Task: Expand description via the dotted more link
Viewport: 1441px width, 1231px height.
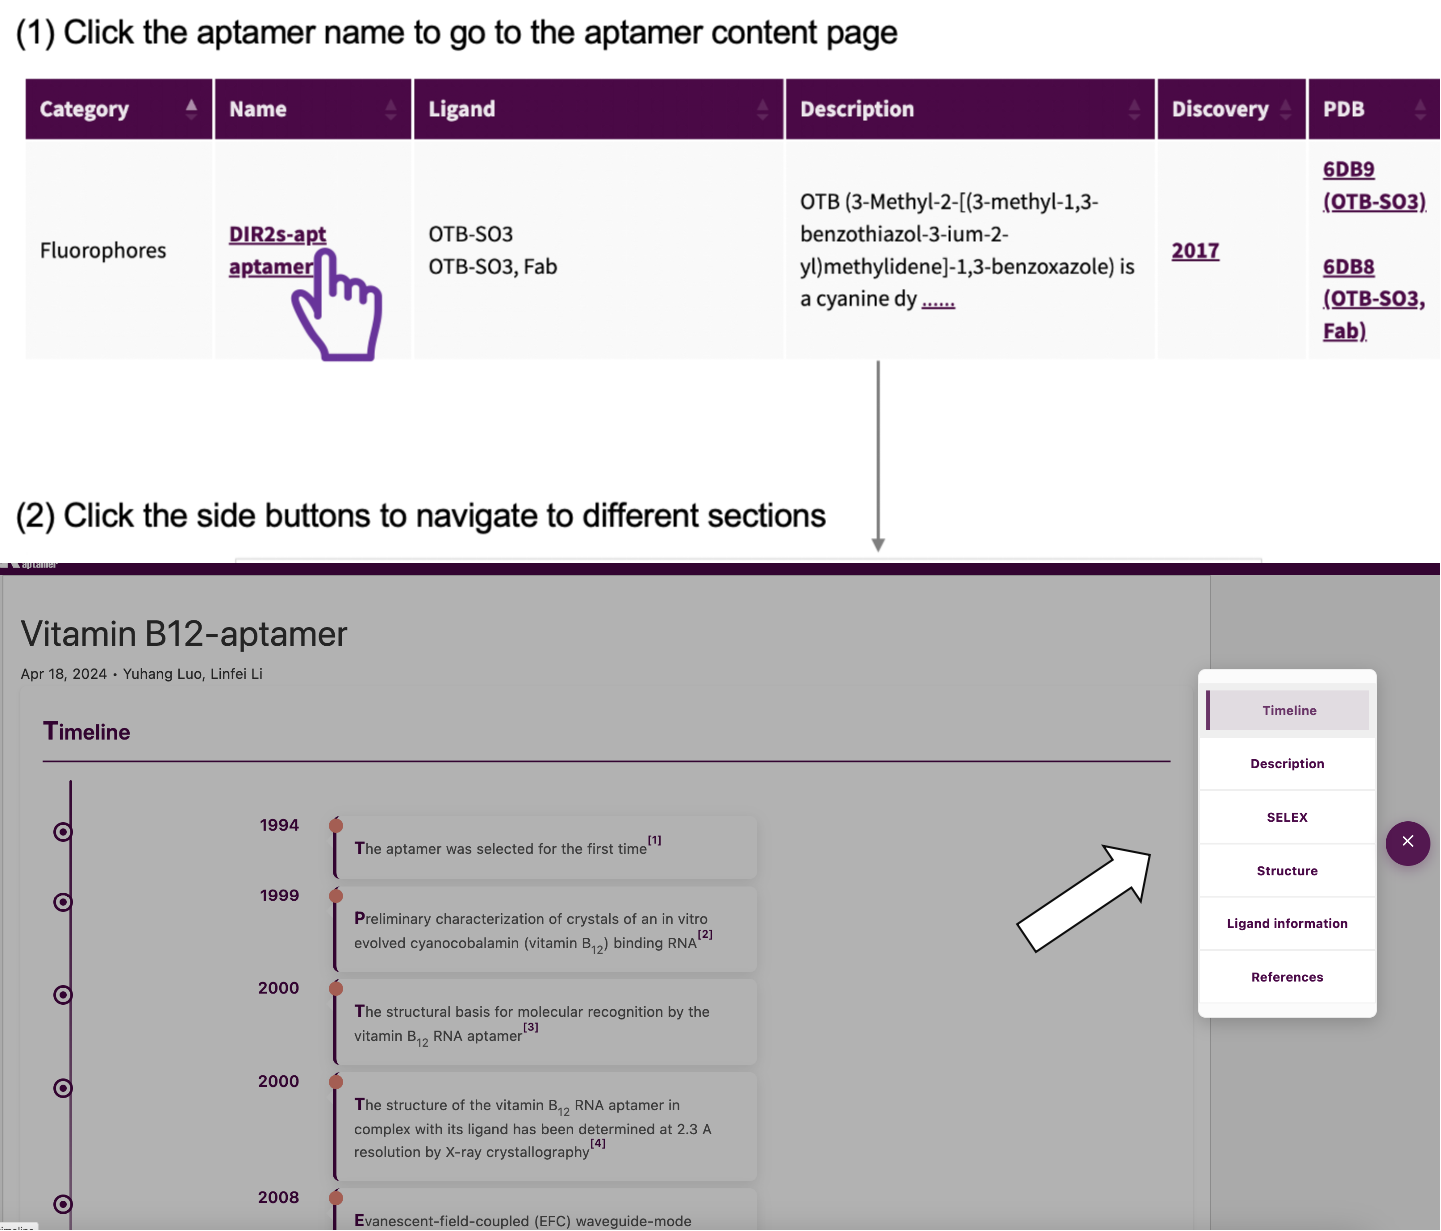Action: click(938, 300)
